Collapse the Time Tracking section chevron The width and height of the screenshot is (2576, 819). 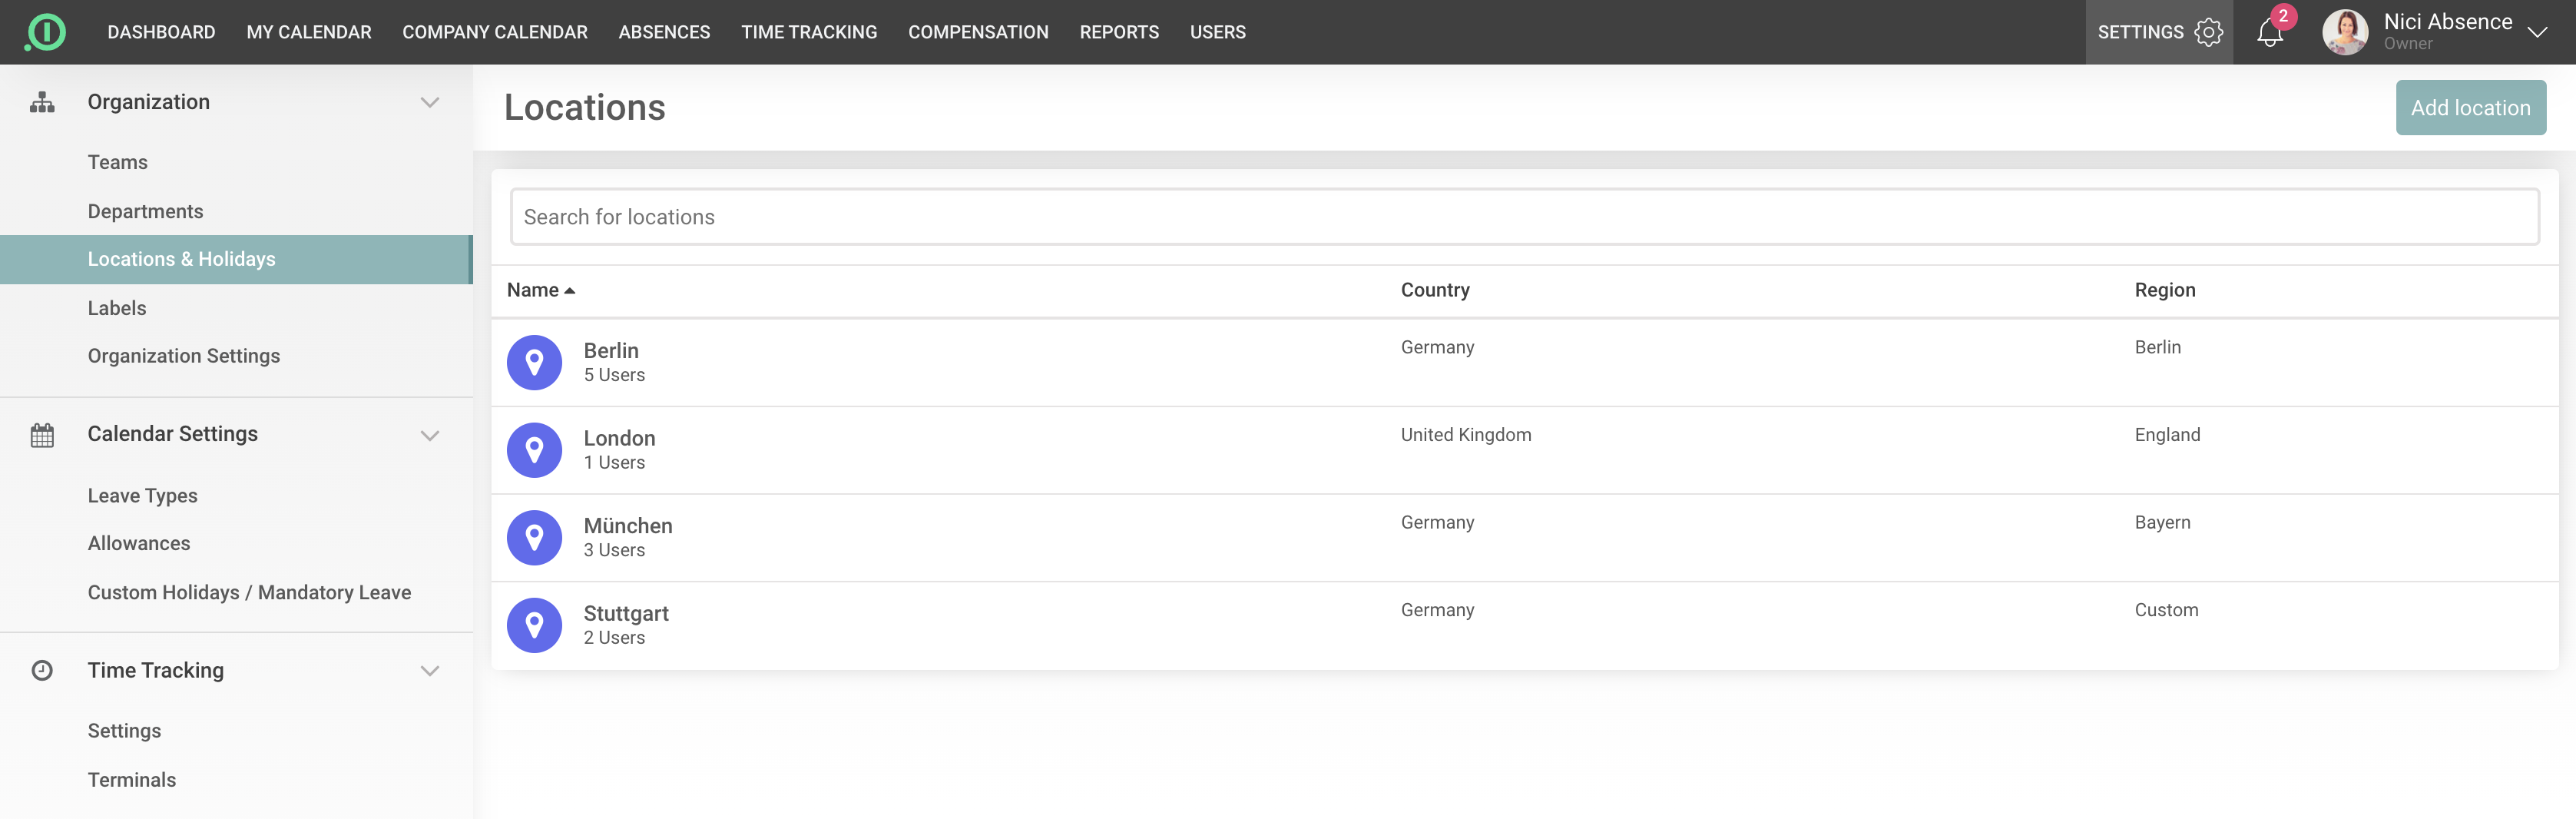point(430,671)
